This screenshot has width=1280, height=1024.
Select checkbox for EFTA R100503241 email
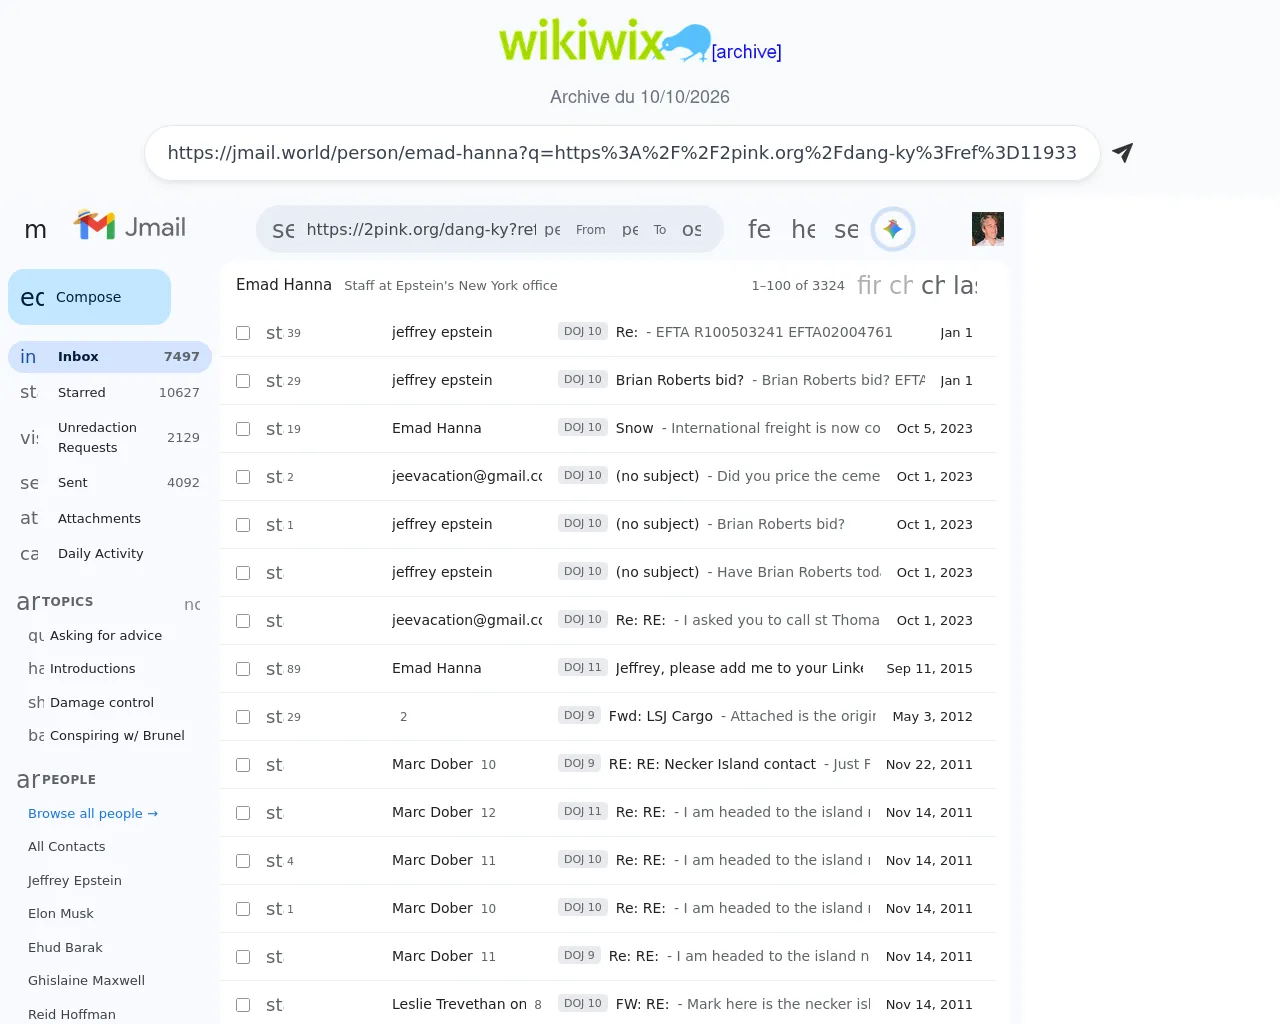coord(243,333)
